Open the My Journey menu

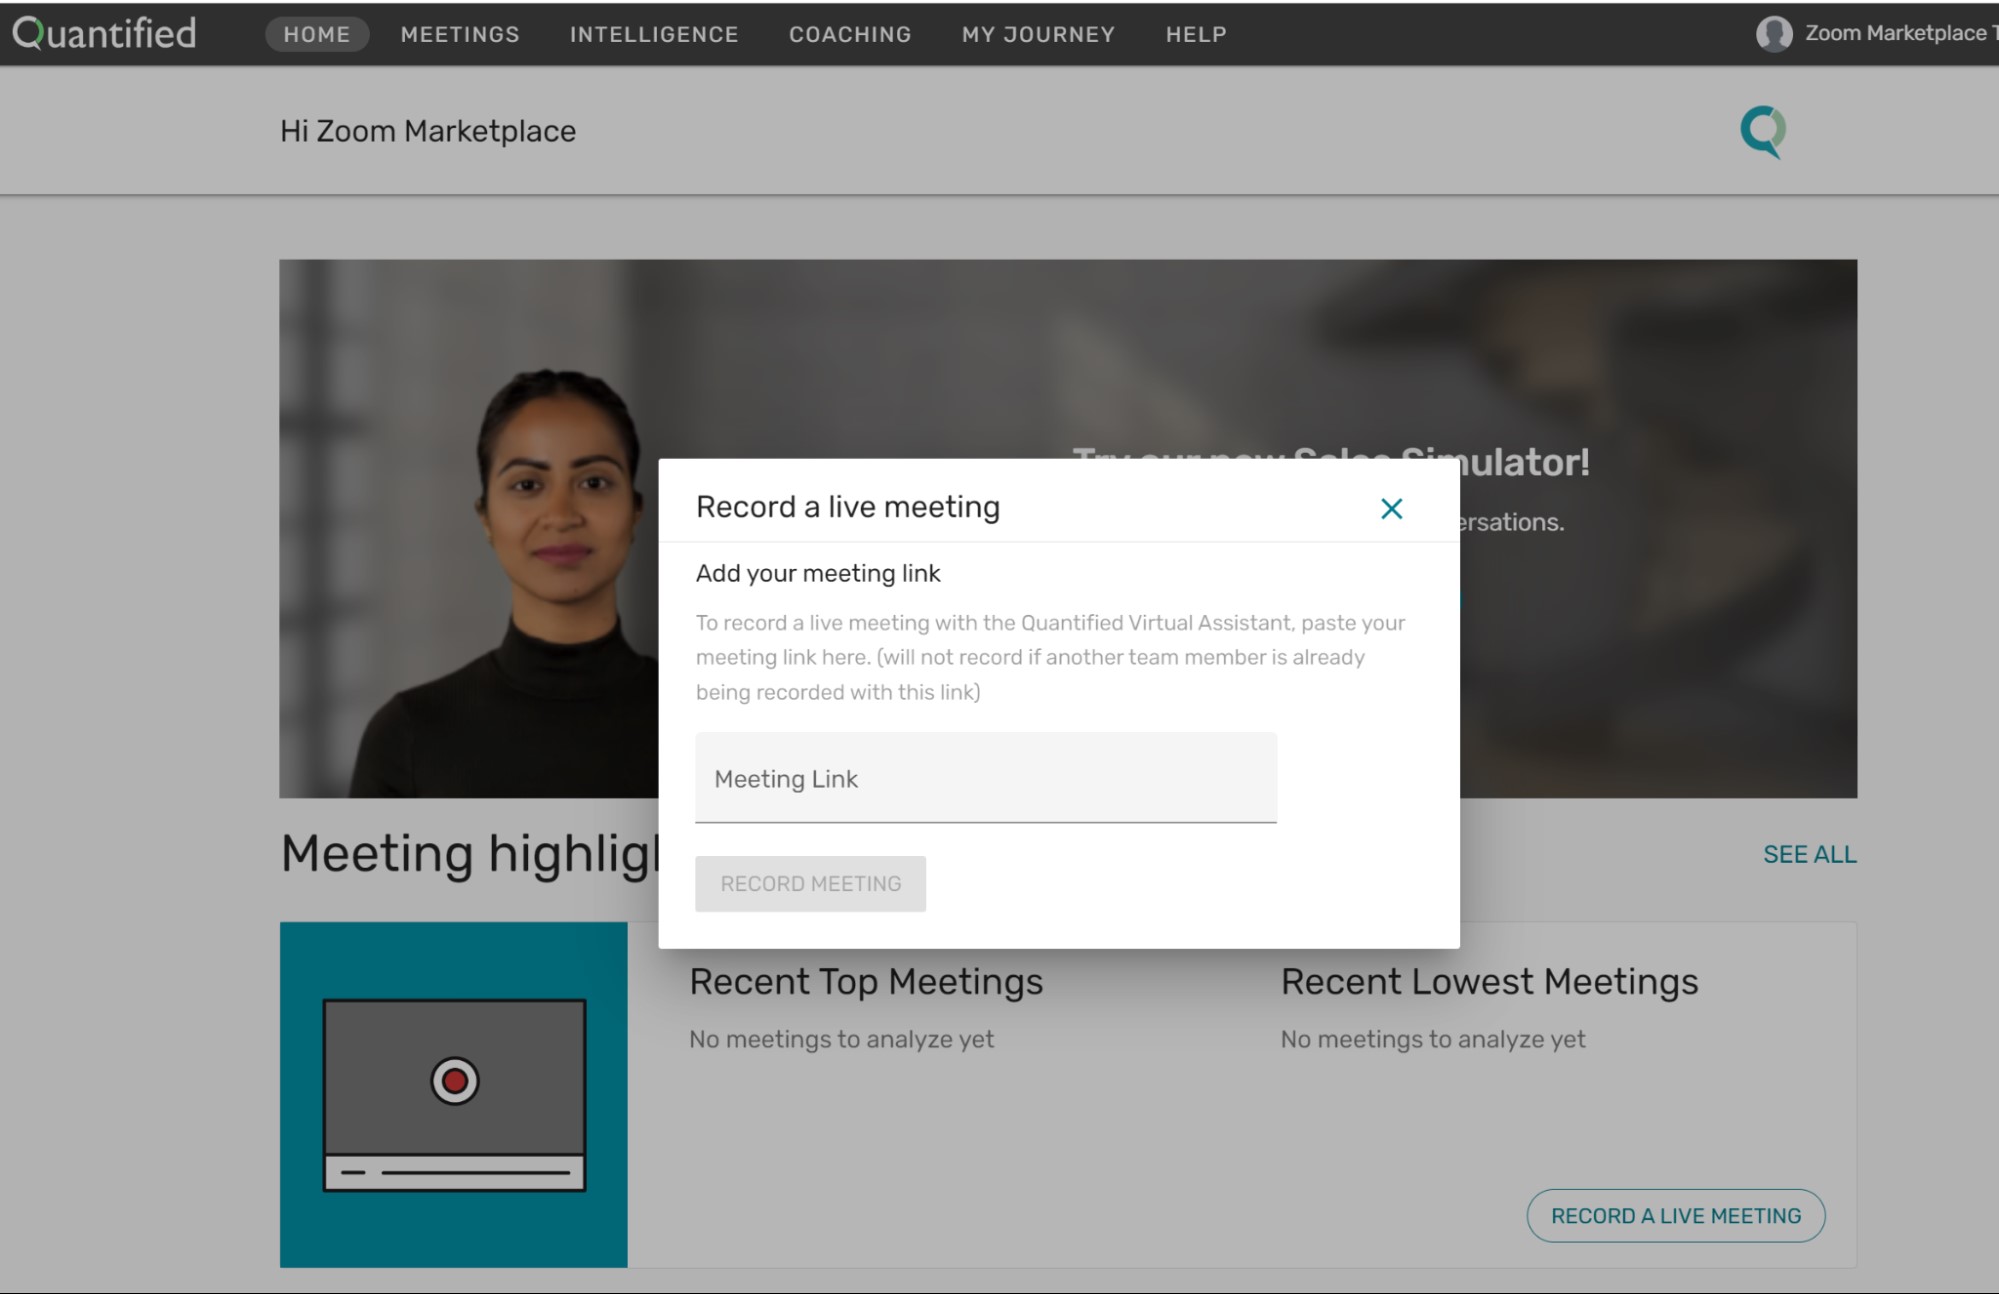click(1038, 34)
